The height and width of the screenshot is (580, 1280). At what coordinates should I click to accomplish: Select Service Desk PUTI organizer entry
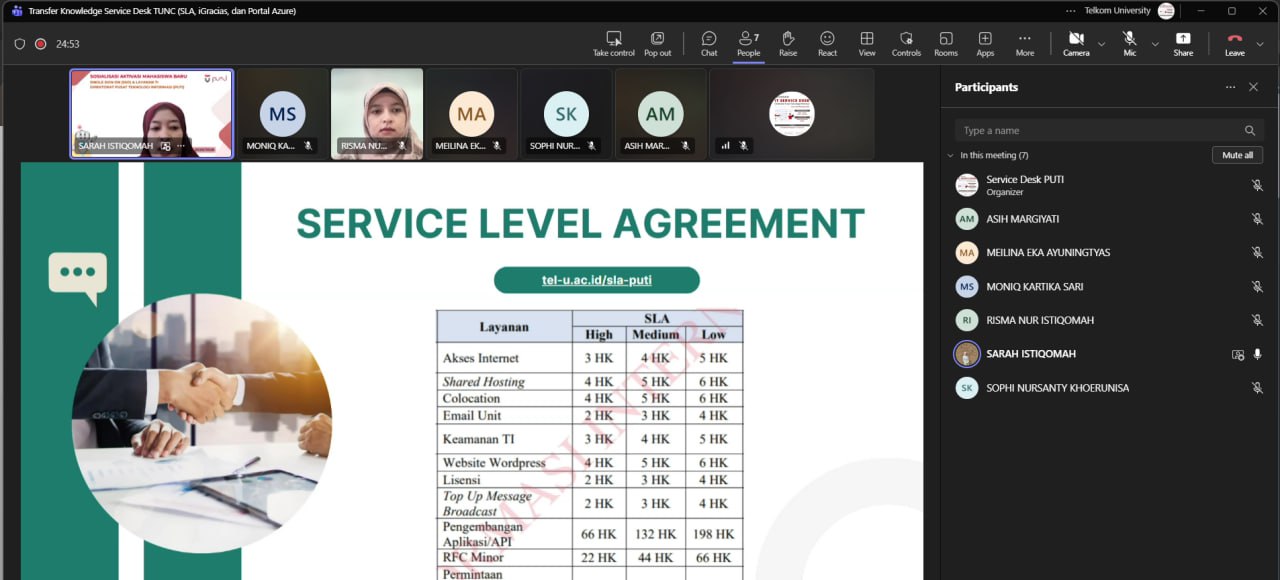tap(1108, 185)
